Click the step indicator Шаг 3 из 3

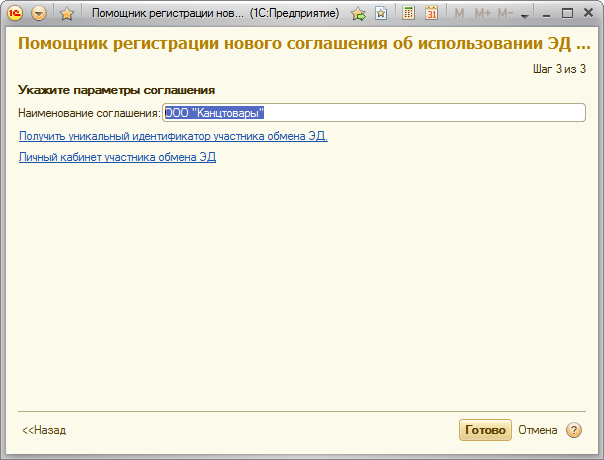[x=559, y=69]
